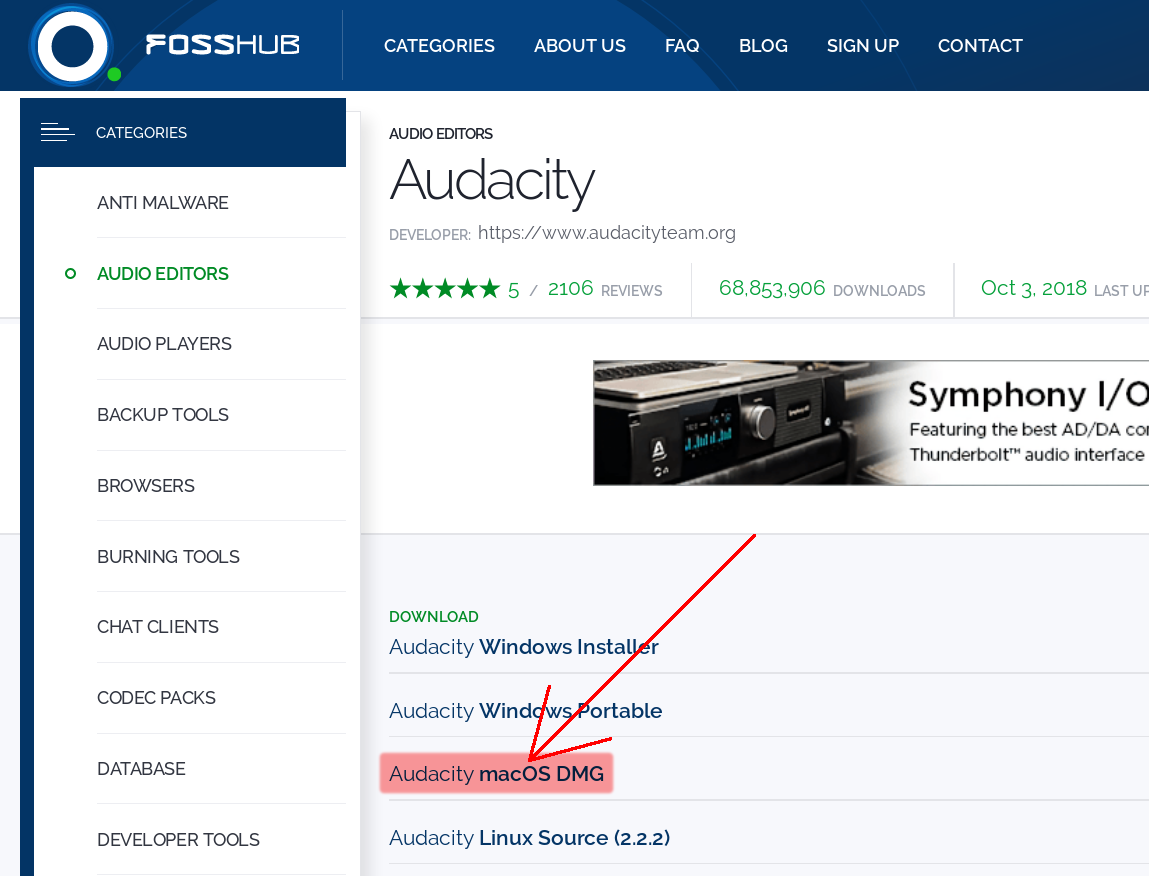Screen dimensions: 1149x876
Task: Download Audacity Windows Installer
Action: [x=523, y=647]
